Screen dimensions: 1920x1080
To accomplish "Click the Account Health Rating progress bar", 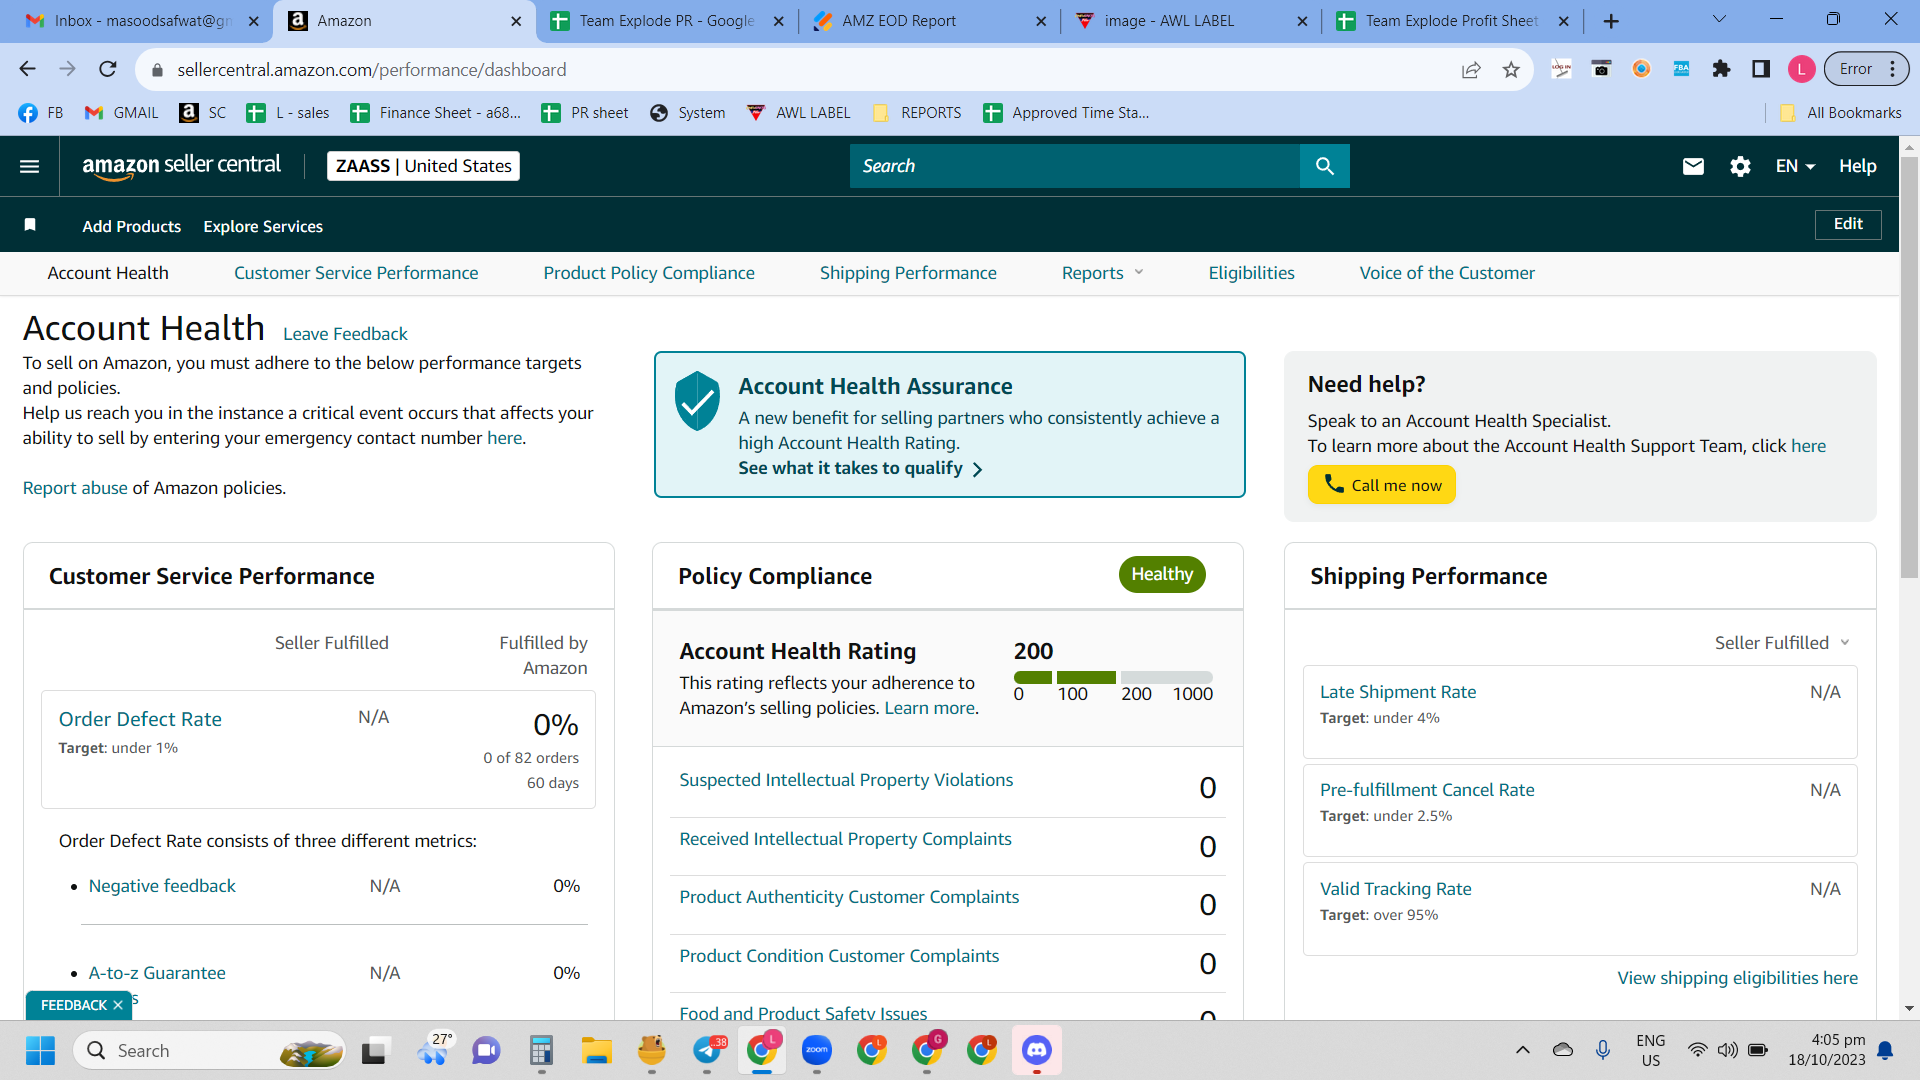I will 1113,677.
